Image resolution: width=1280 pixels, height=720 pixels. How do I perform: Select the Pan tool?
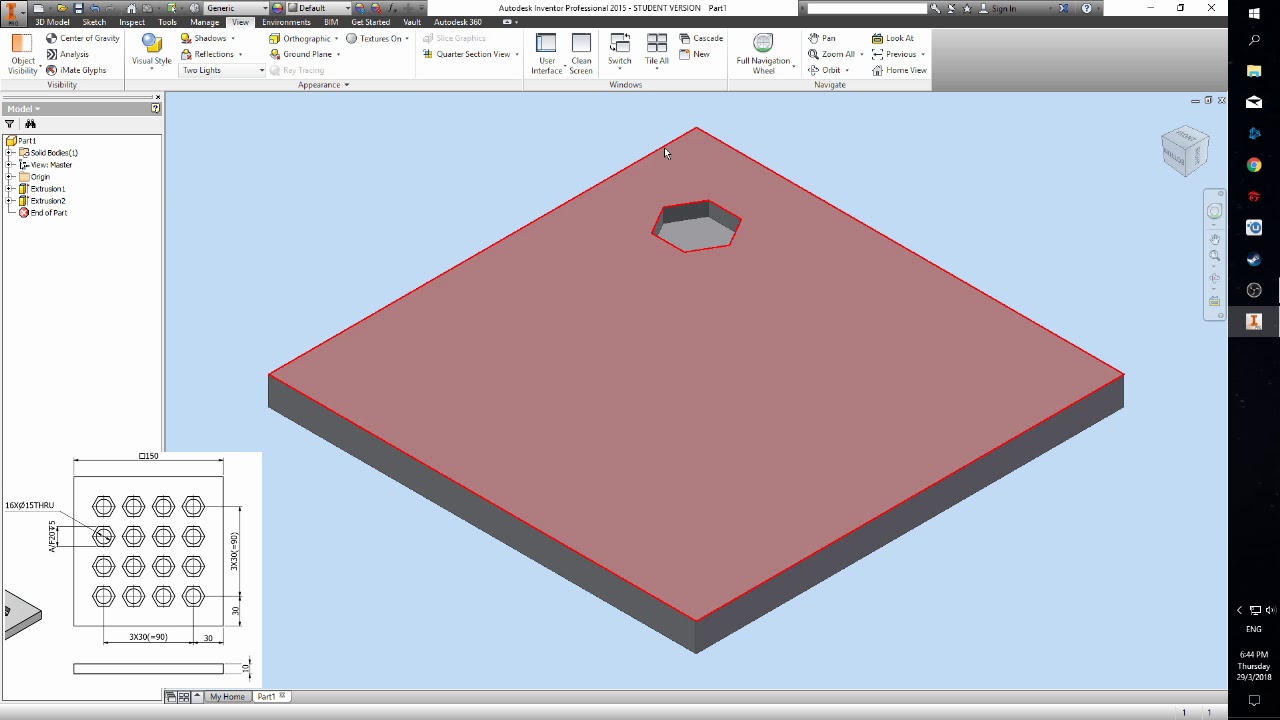[822, 38]
